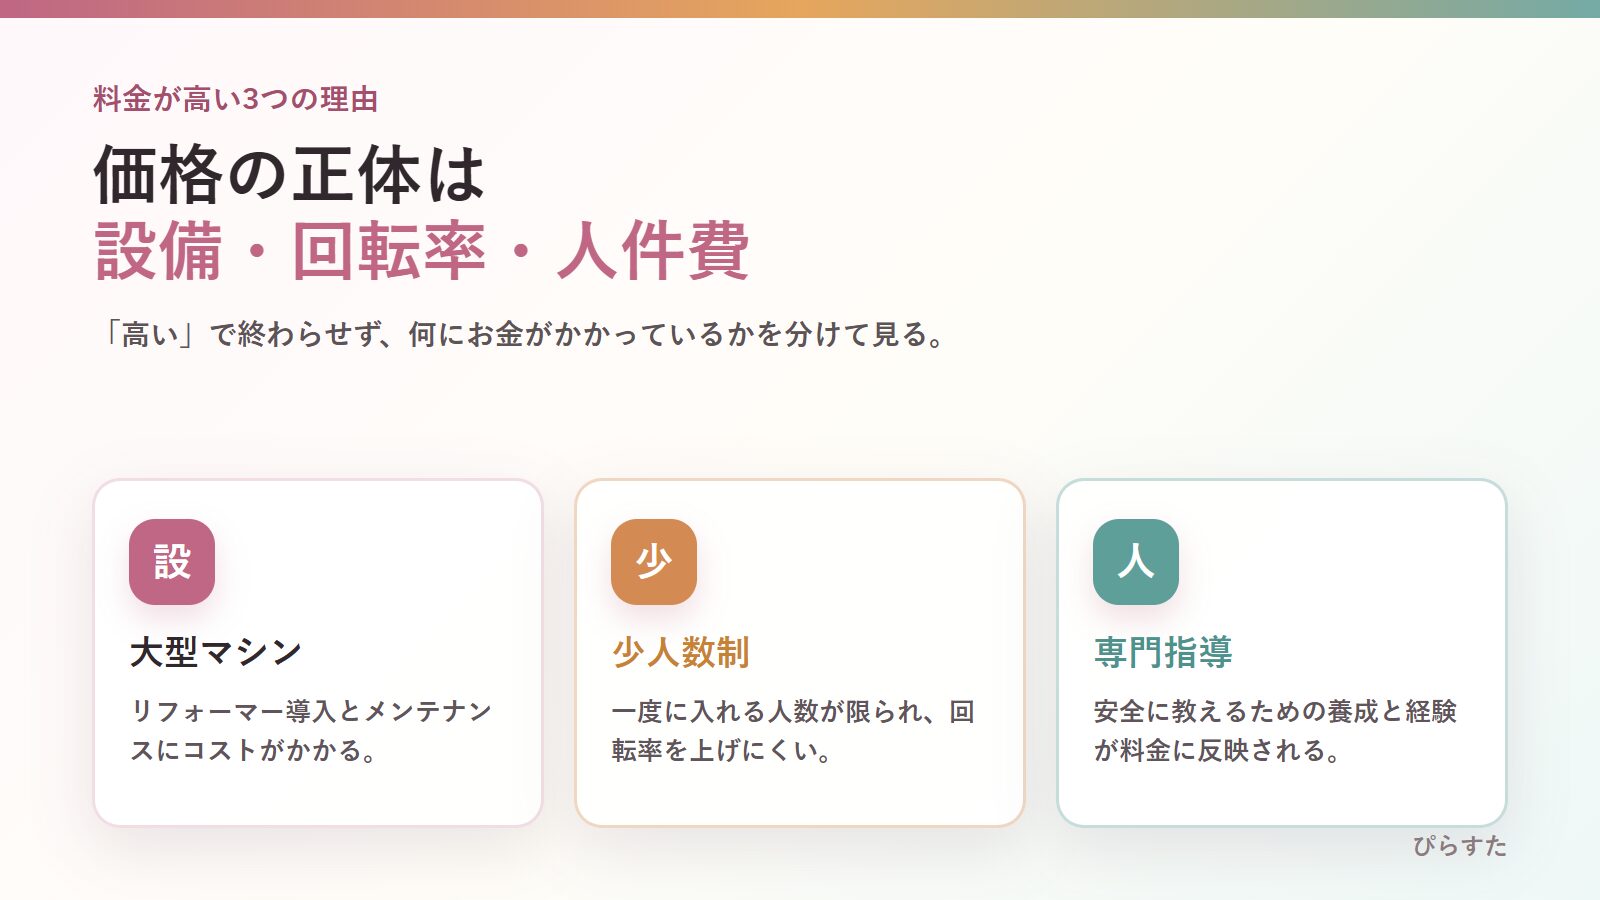Click the 料金が高い3つの理由 subtitle label
Viewport: 1600px width, 900px height.
236,99
